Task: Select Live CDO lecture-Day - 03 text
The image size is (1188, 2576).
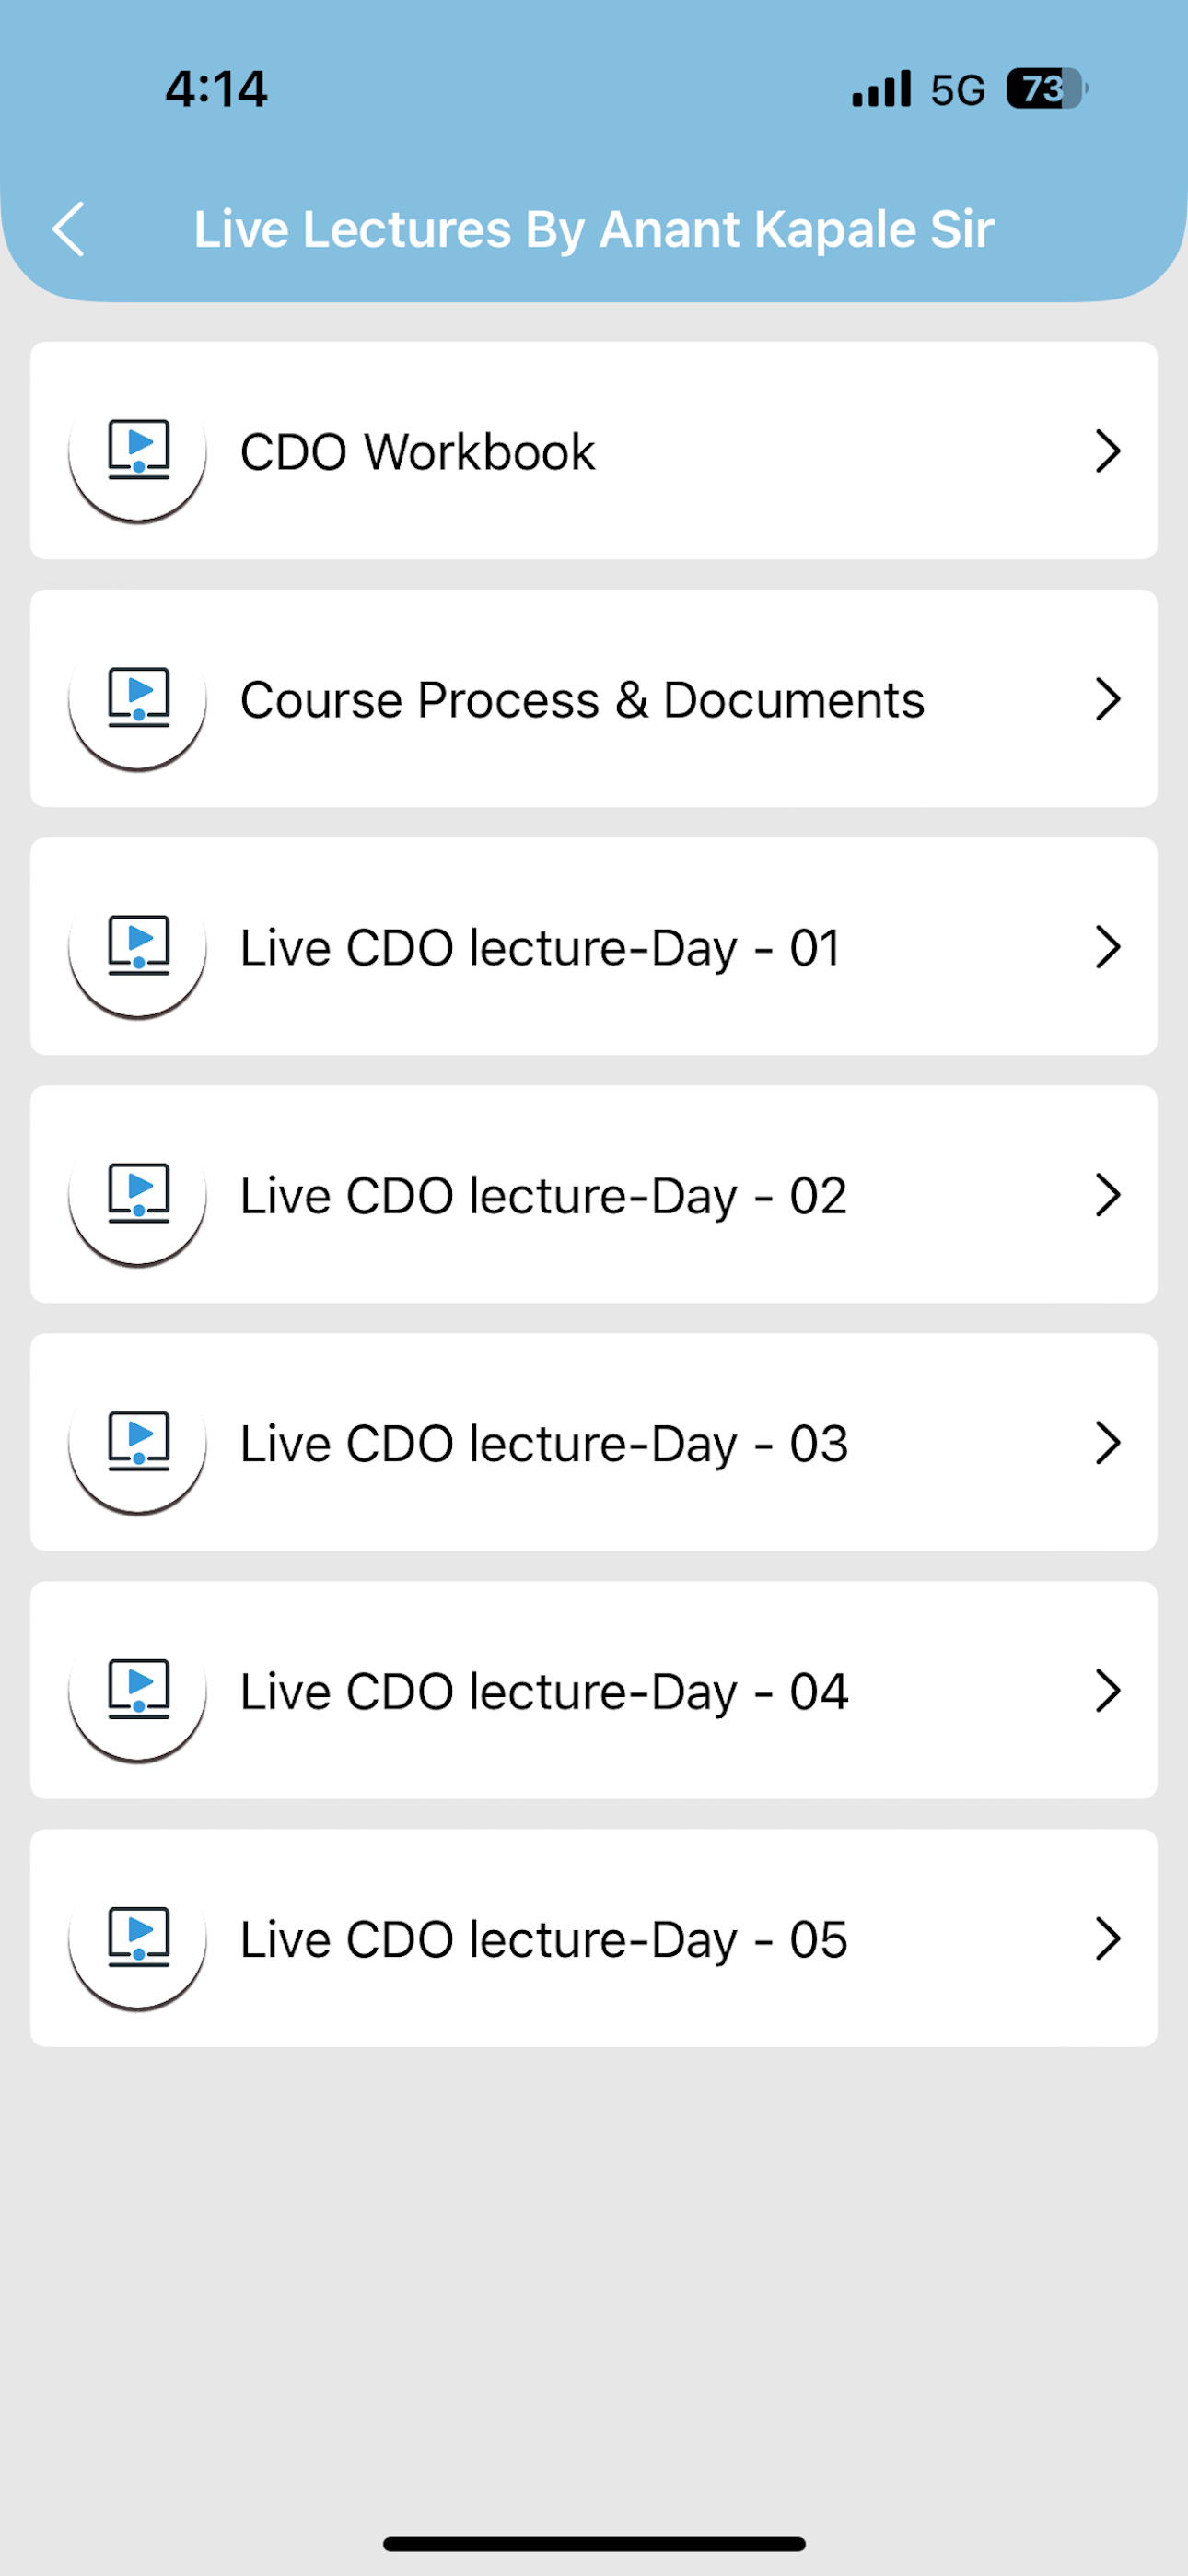Action: pyautogui.click(x=544, y=1444)
